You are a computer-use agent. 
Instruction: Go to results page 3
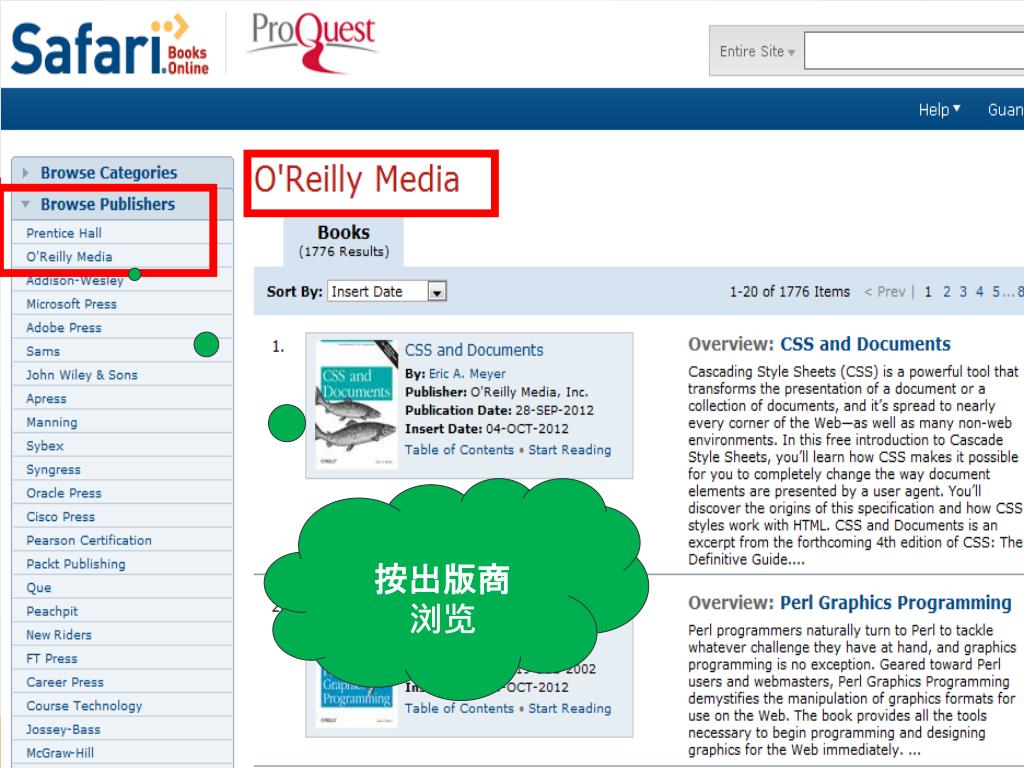click(x=963, y=292)
